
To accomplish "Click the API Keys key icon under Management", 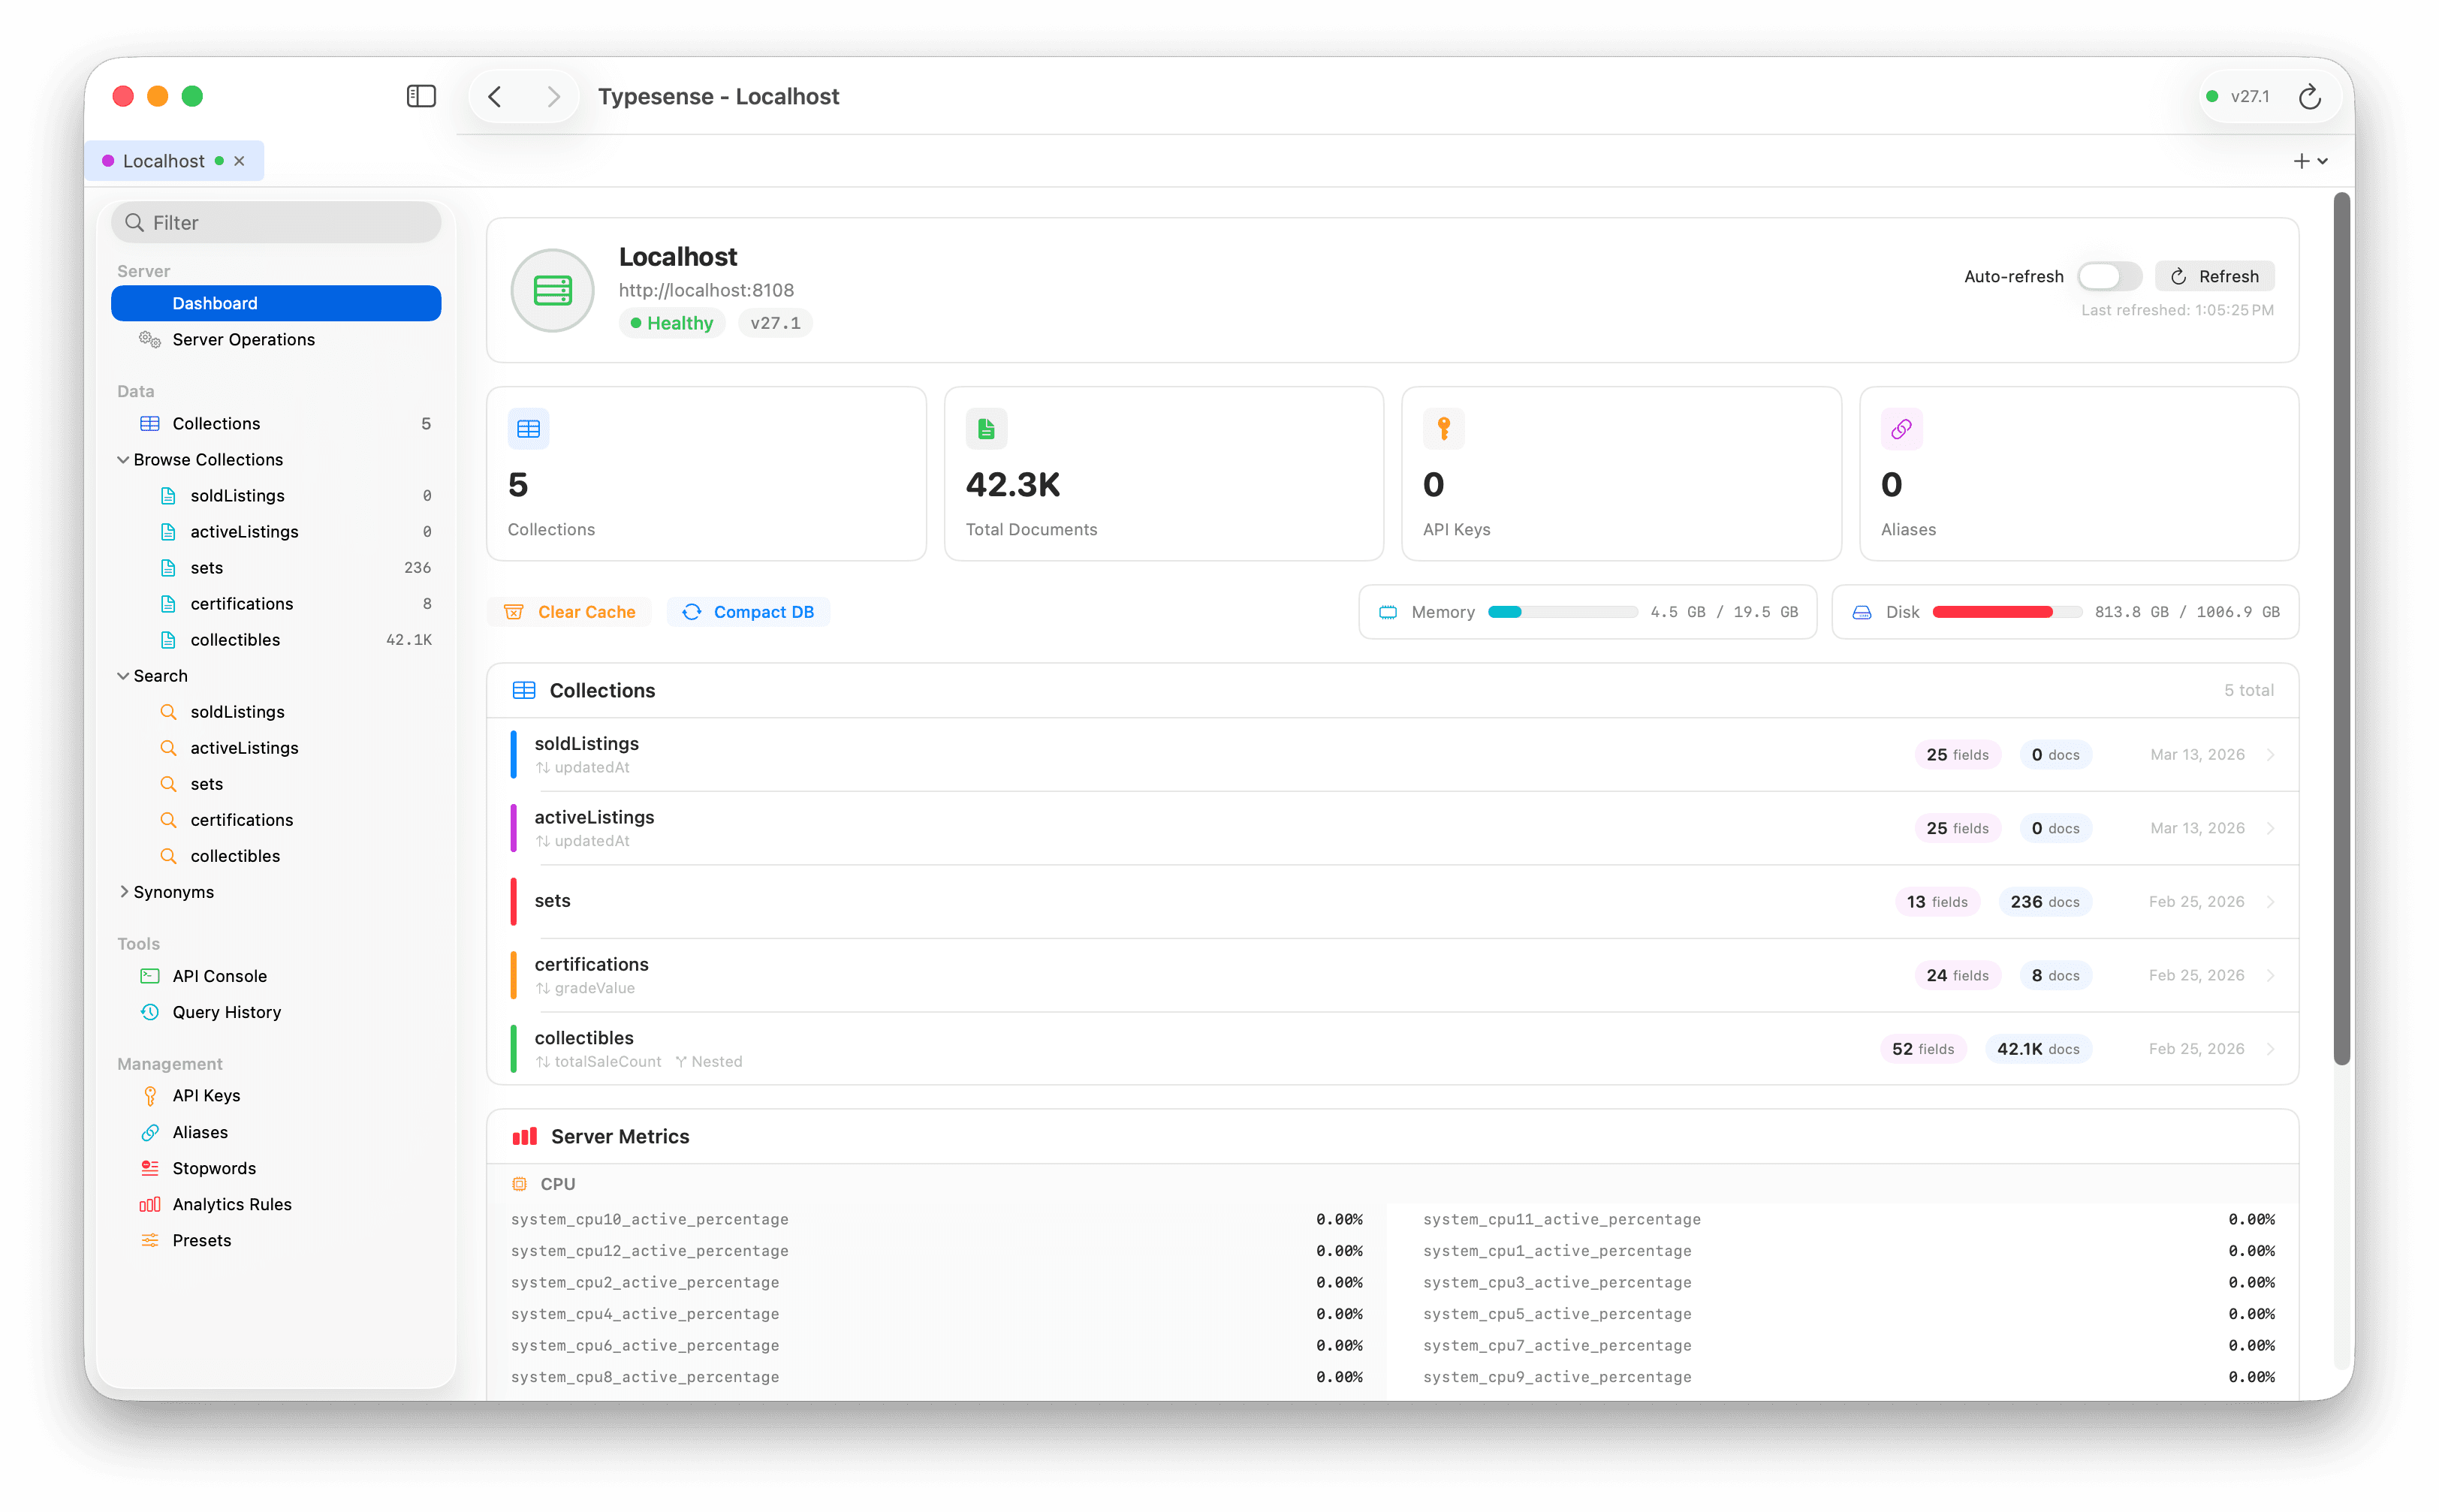I will click(149, 1096).
